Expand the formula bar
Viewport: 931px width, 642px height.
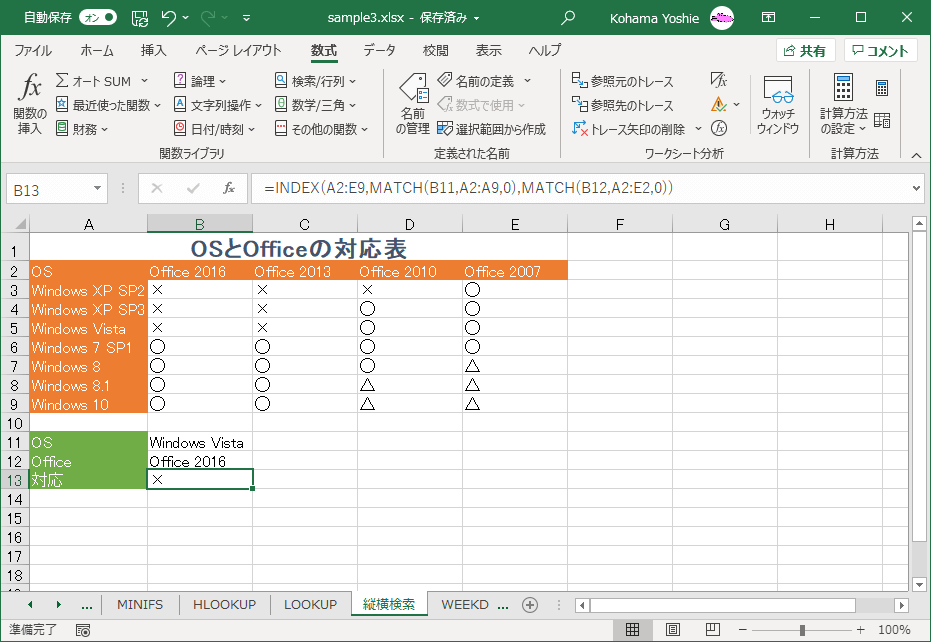tap(916, 188)
